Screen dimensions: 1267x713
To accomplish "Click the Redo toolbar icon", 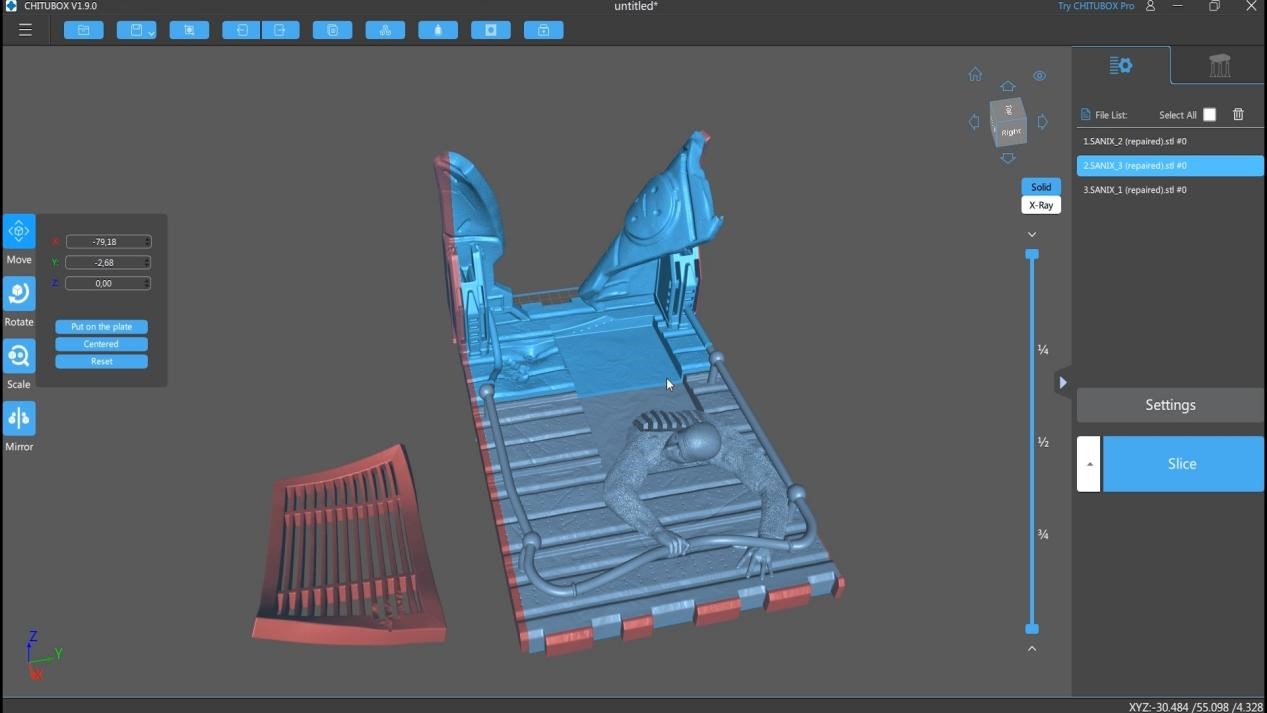I will pos(280,30).
